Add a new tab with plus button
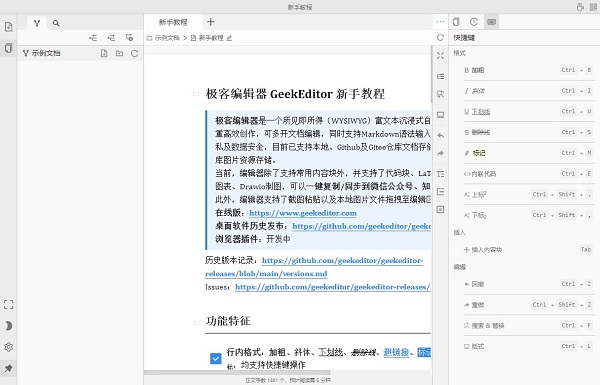This screenshot has width=600, height=385. (x=210, y=22)
